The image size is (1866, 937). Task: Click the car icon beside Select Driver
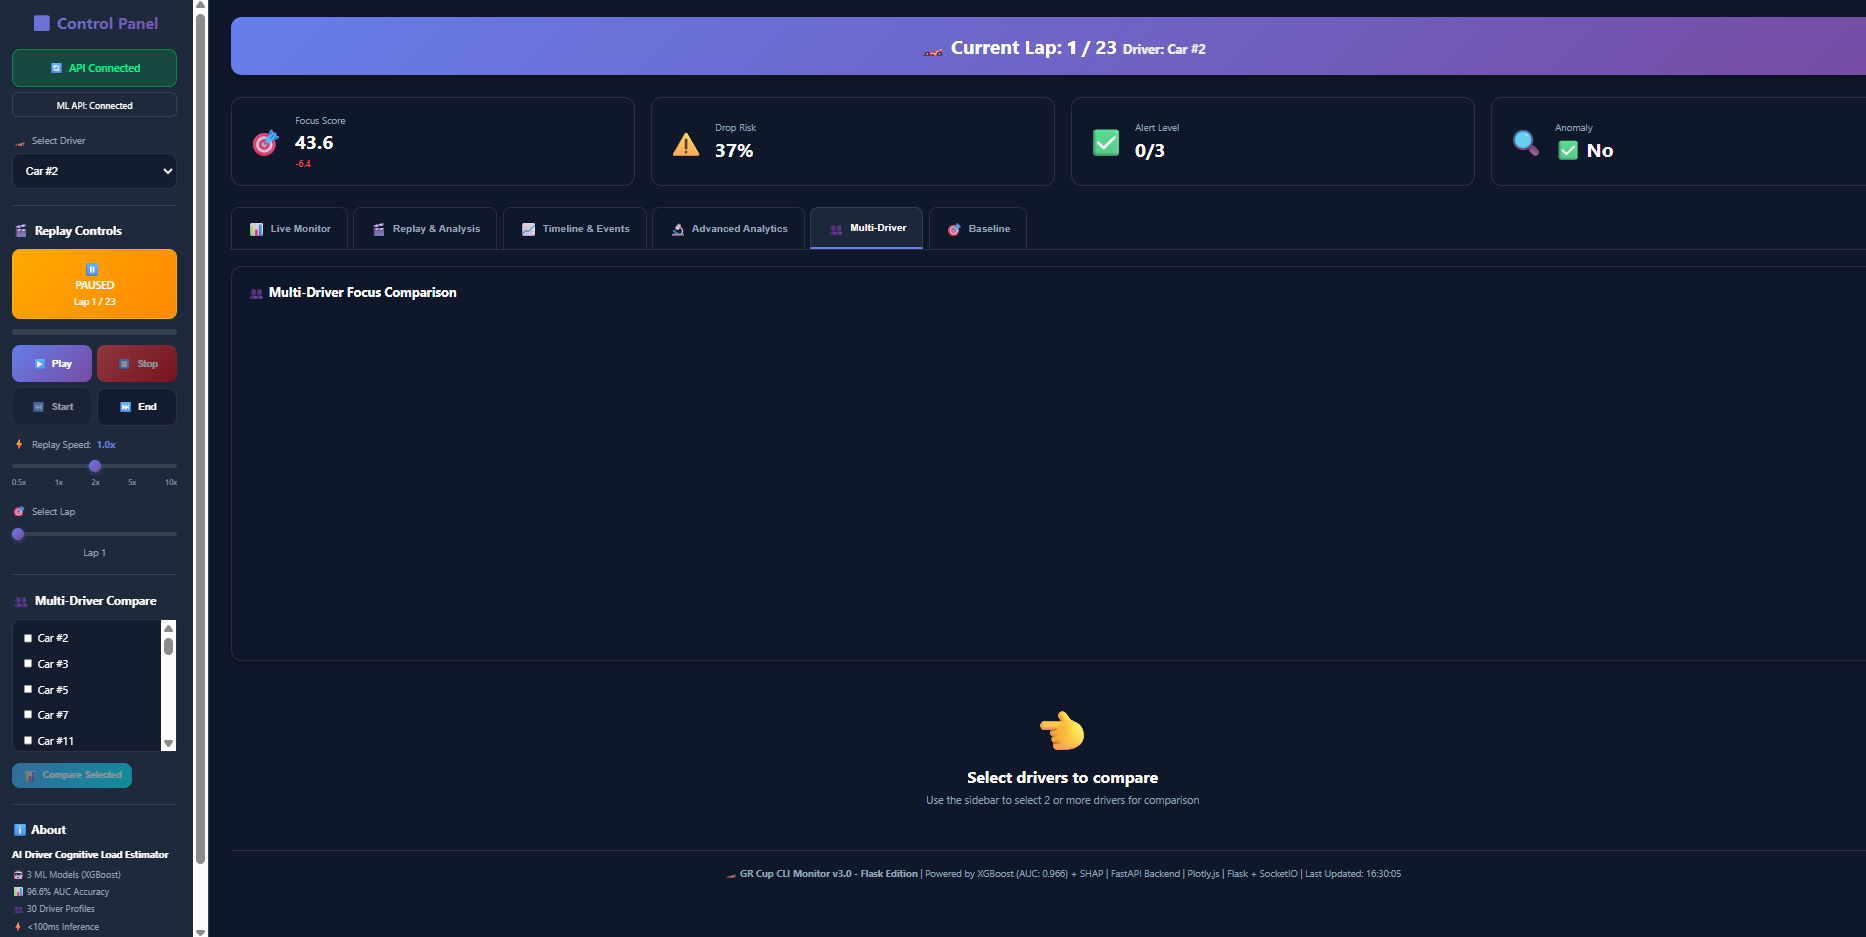[x=19, y=142]
